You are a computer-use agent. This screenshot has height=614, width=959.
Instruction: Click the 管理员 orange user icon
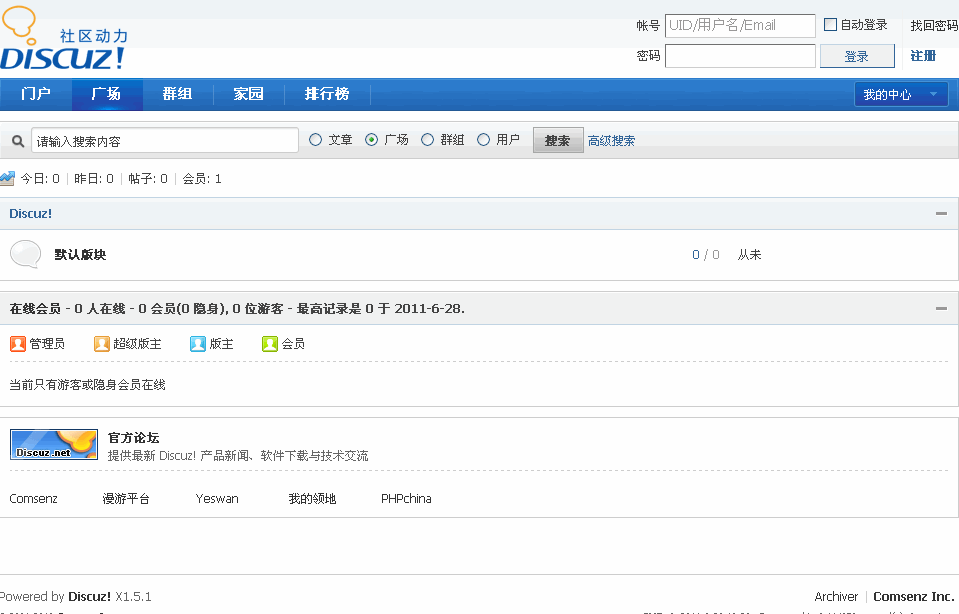click(18, 344)
